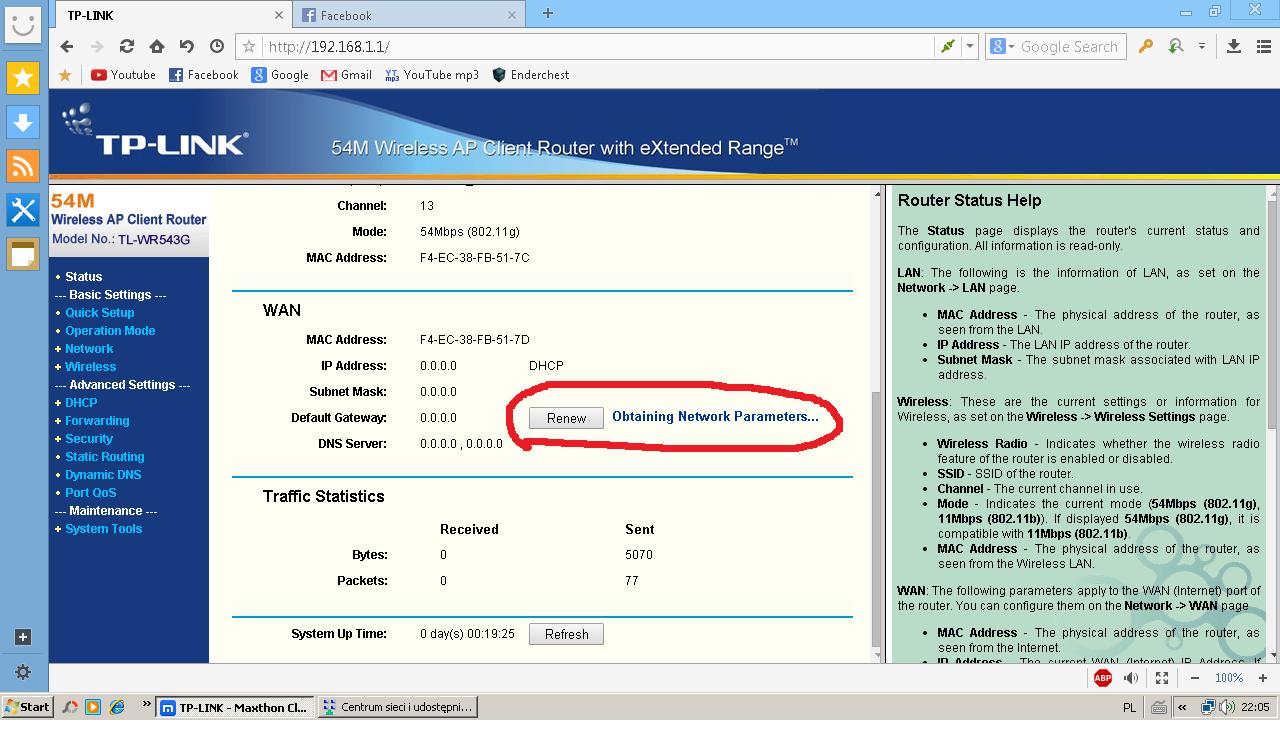Enter fullscreen mode from the status bar
Viewport: 1280px width, 730px height.
tap(1162, 678)
